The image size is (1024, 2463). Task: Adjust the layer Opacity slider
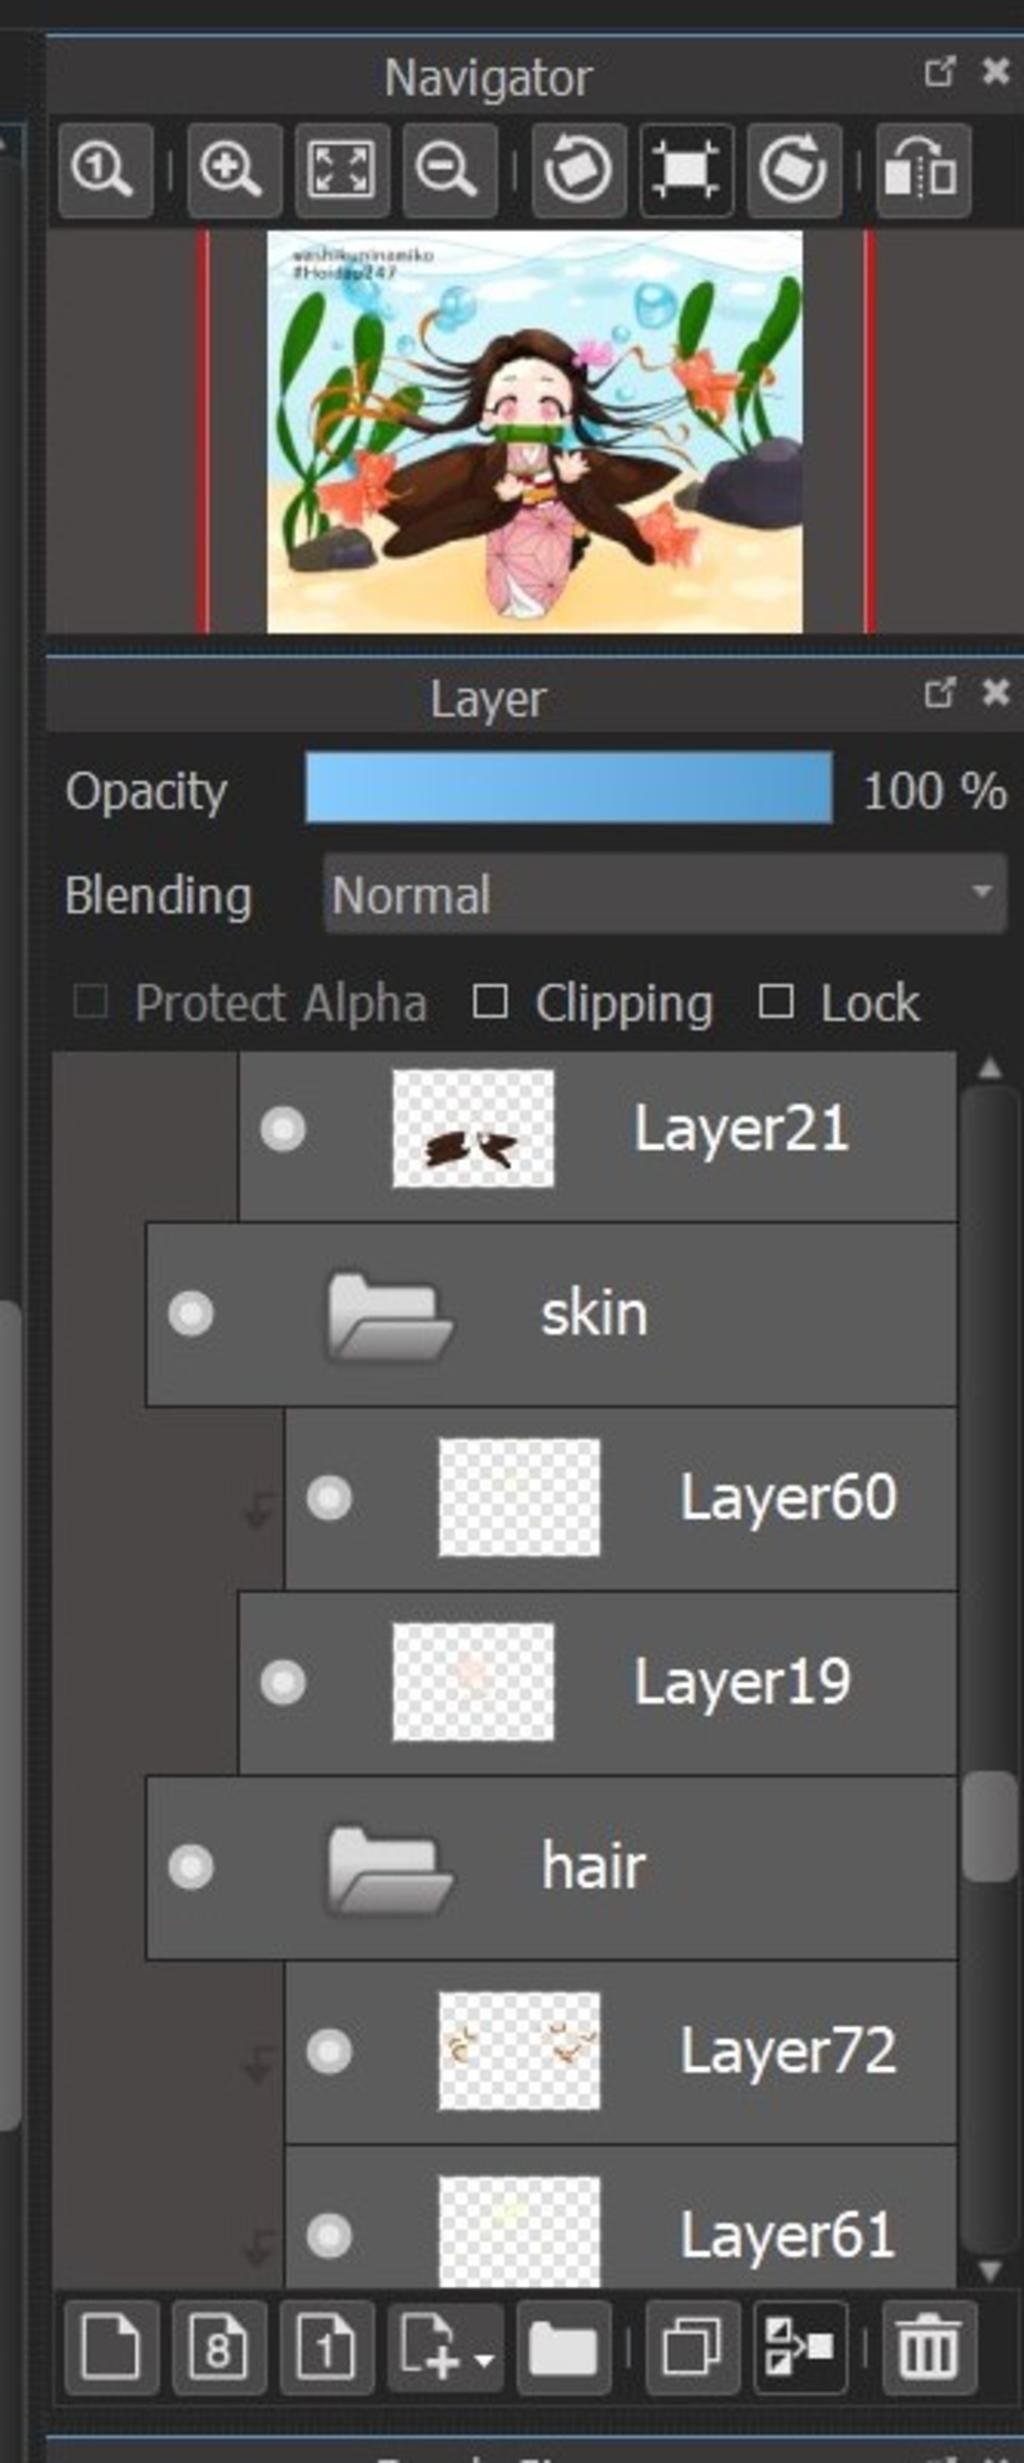pos(569,788)
